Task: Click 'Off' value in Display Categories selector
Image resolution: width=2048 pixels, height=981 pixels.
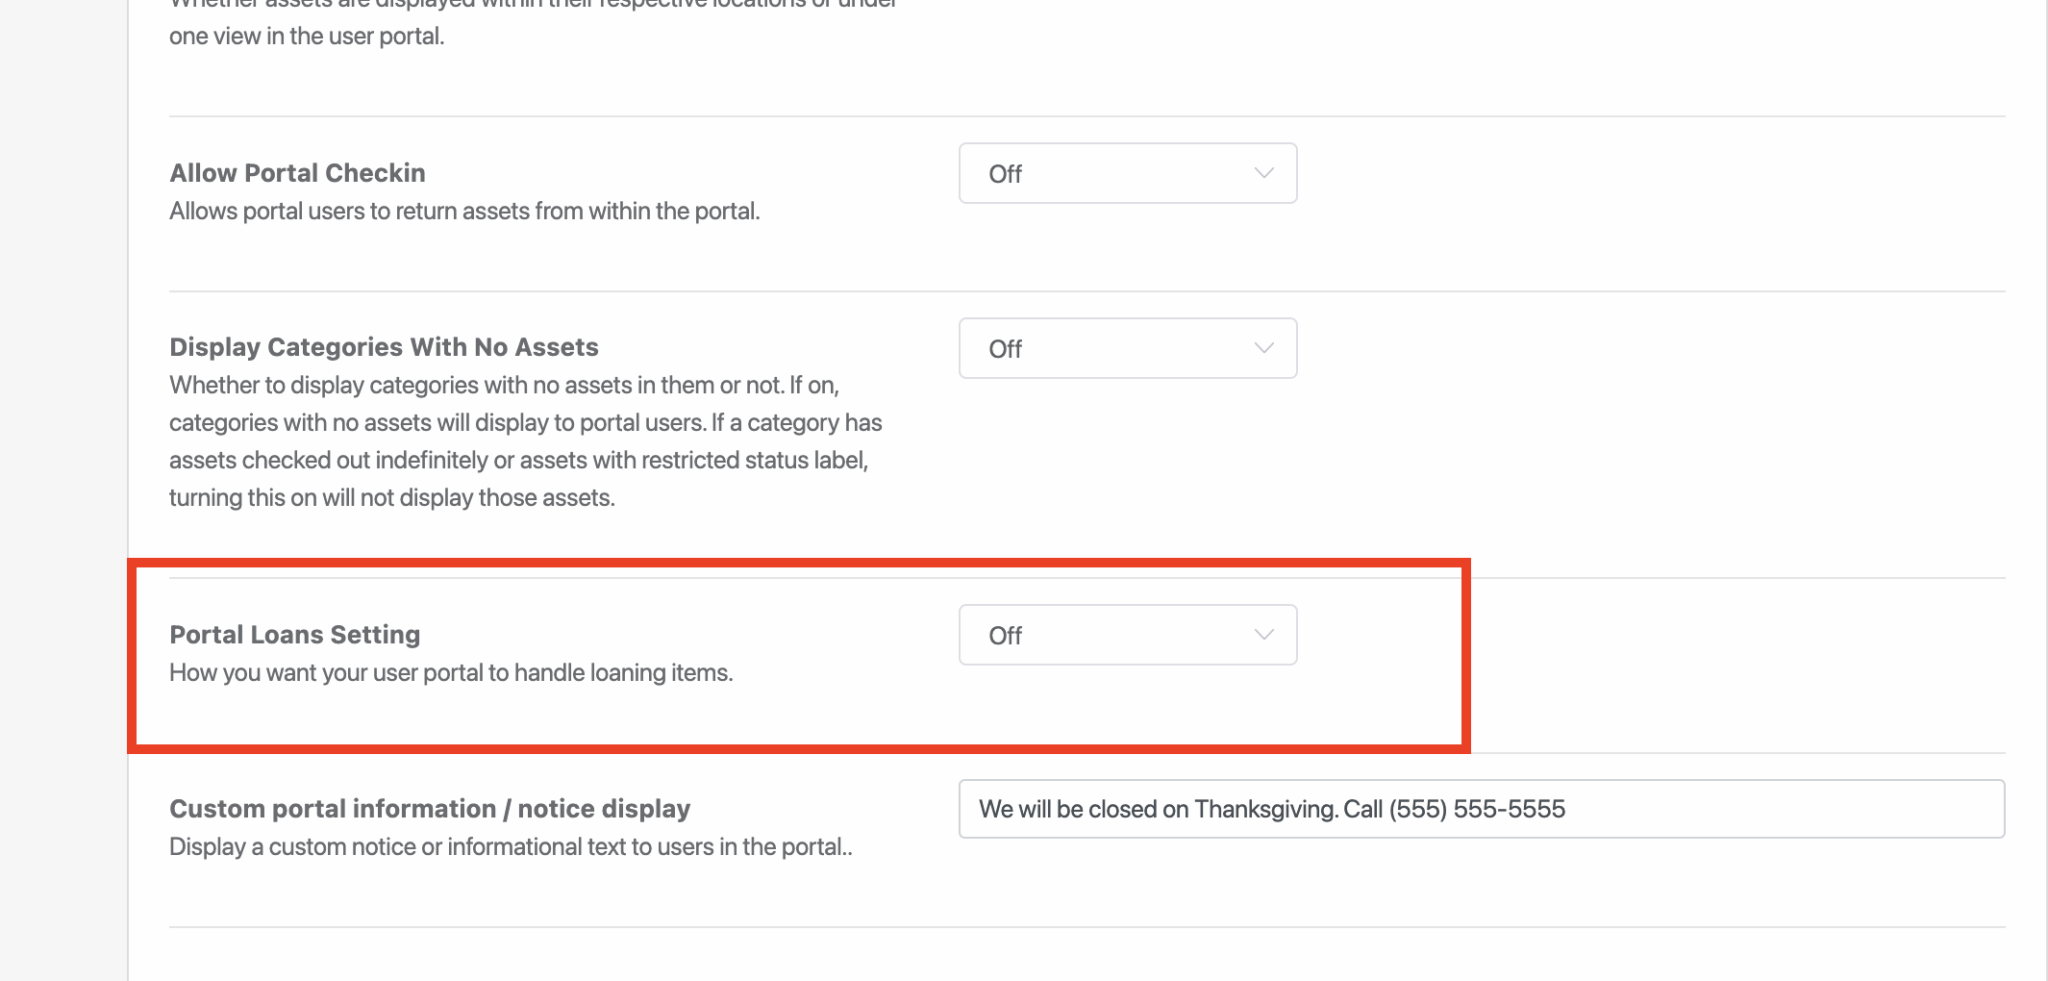Action: click(x=1005, y=350)
